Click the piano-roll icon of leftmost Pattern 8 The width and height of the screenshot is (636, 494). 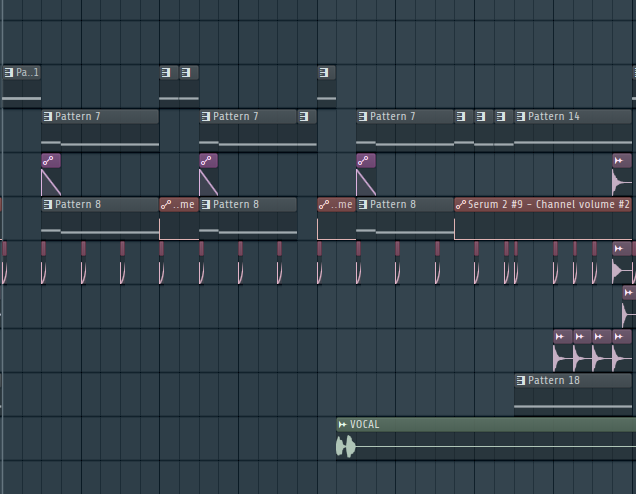click(48, 205)
